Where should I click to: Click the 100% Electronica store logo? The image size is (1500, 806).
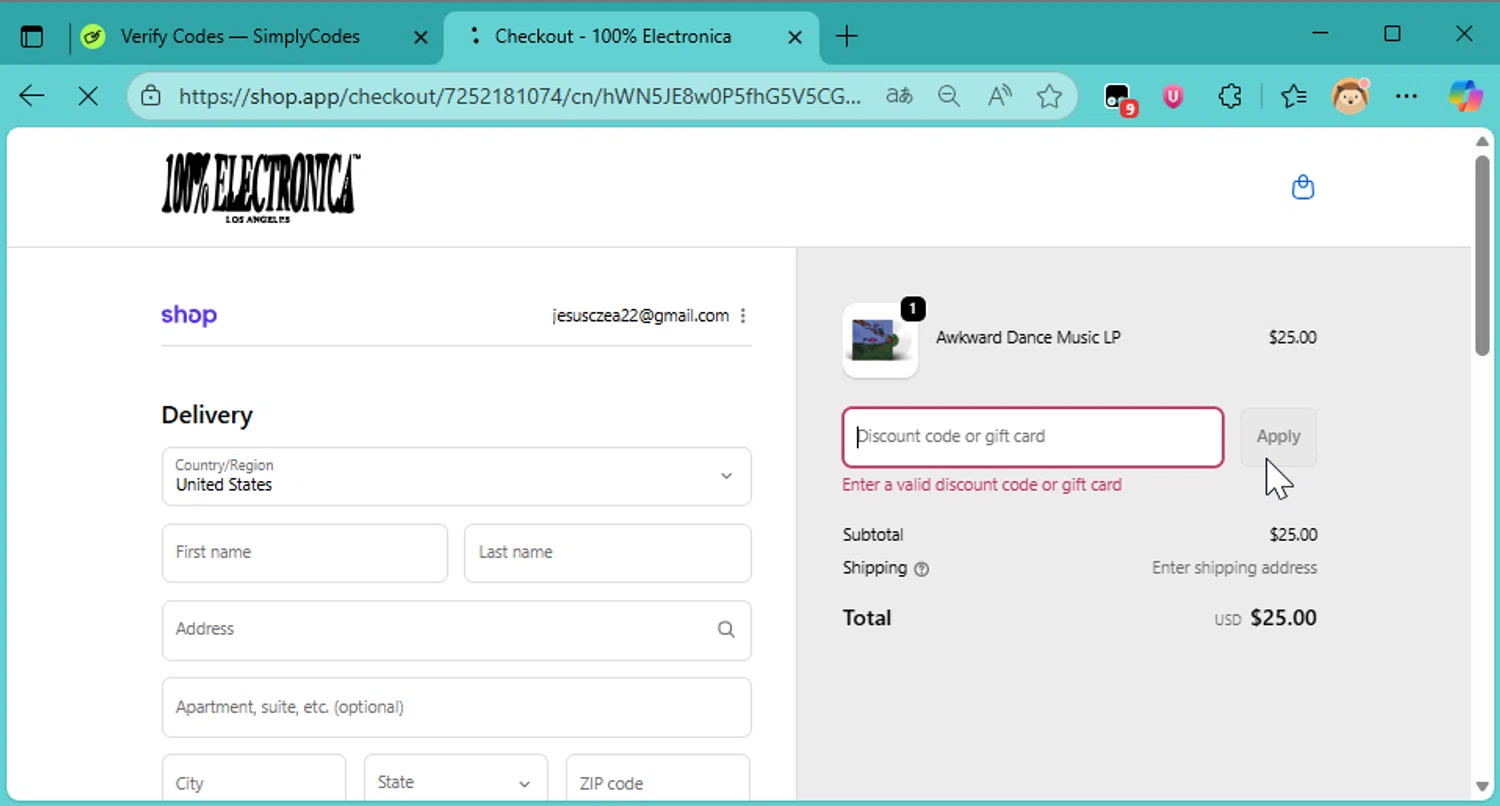(x=260, y=187)
